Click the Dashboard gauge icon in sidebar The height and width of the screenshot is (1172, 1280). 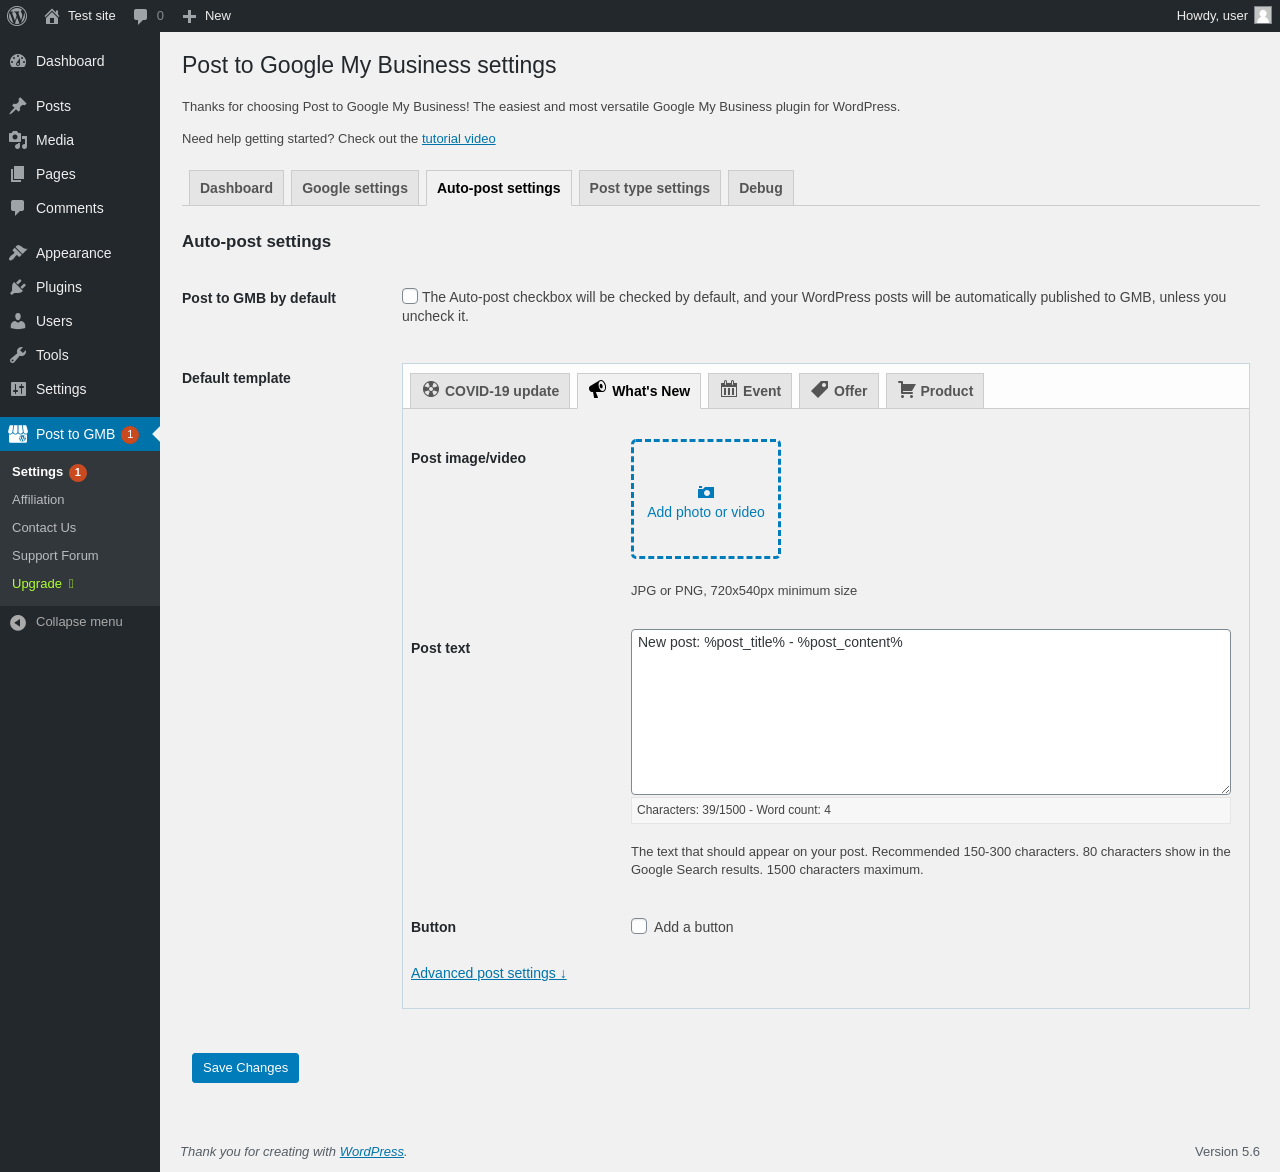point(18,61)
